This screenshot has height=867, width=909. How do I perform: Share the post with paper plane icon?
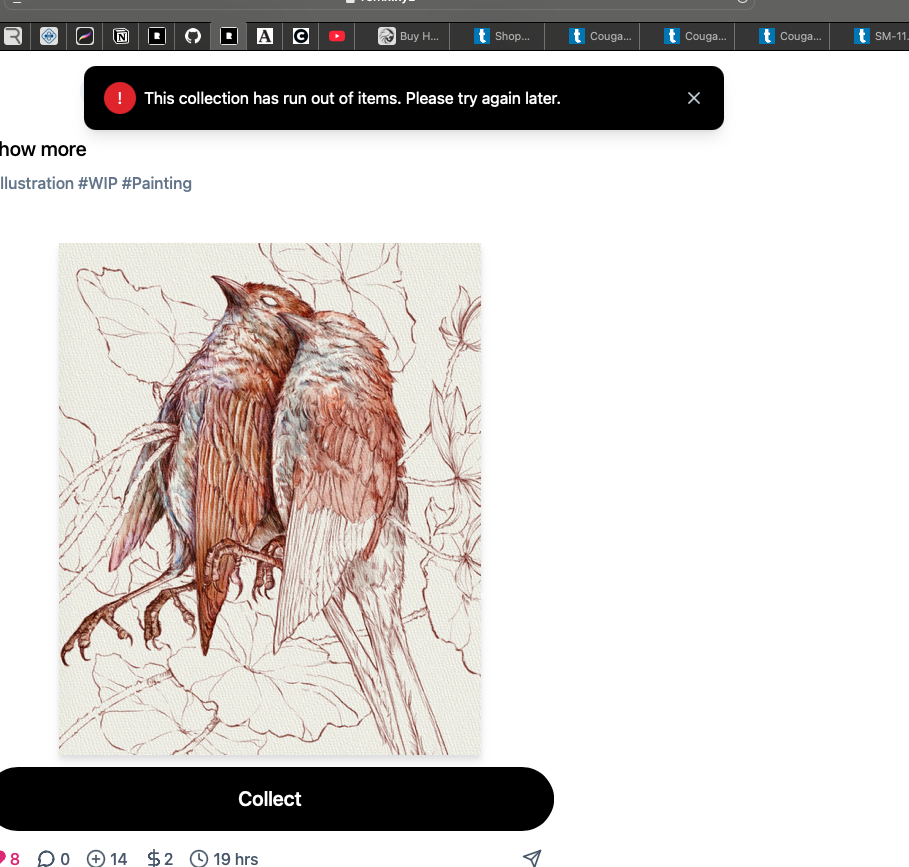(532, 858)
